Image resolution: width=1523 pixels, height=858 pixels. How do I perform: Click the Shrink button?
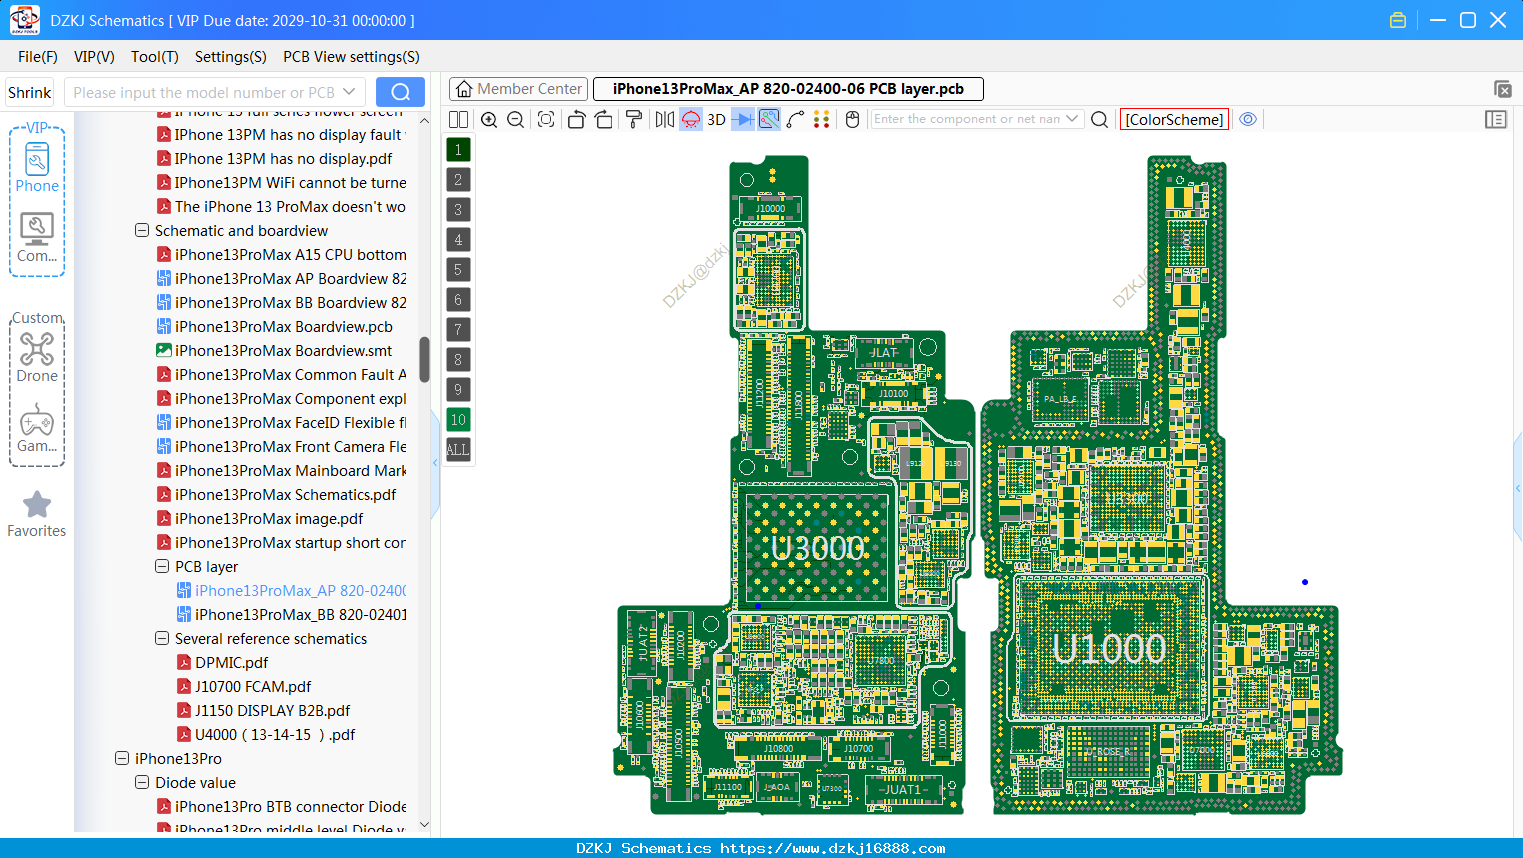pyautogui.click(x=30, y=92)
